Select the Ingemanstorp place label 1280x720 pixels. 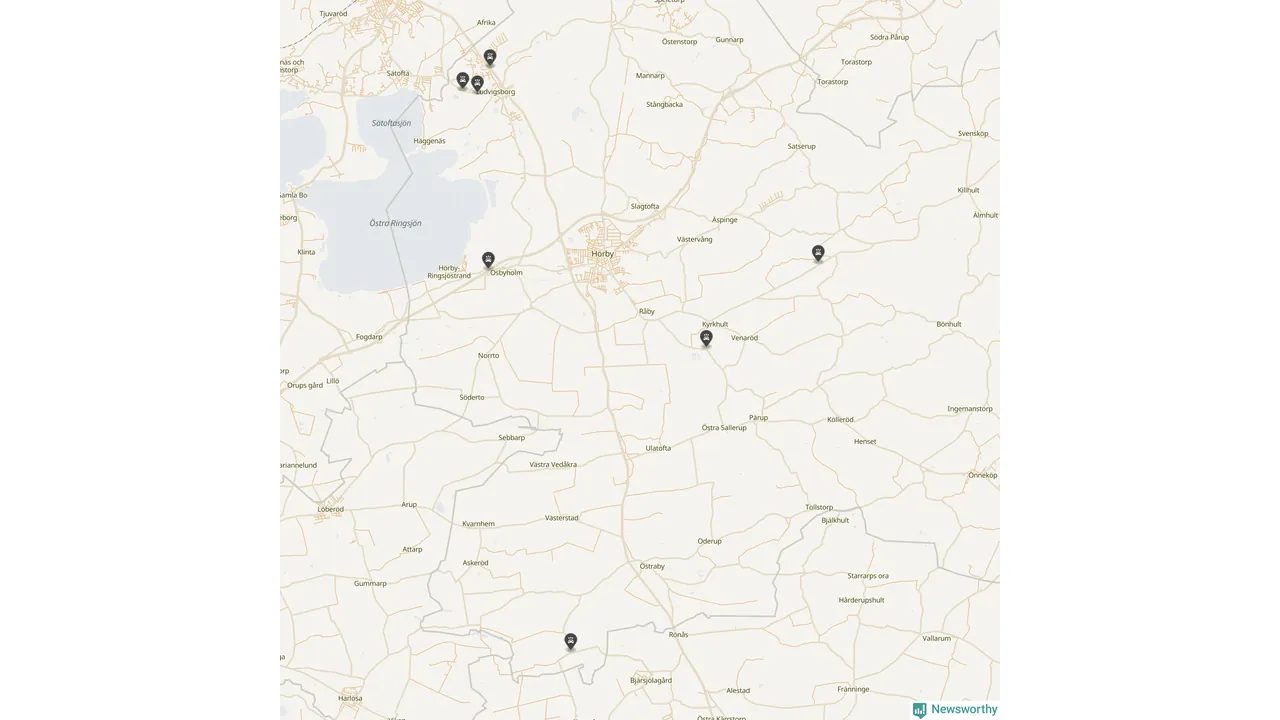970,408
